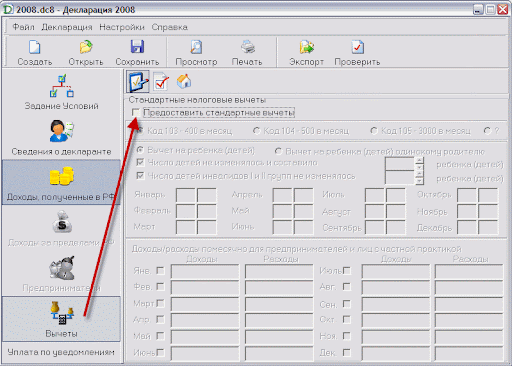Click the first Апрель input field
This screenshot has width=512, height=366.
coord(282,195)
